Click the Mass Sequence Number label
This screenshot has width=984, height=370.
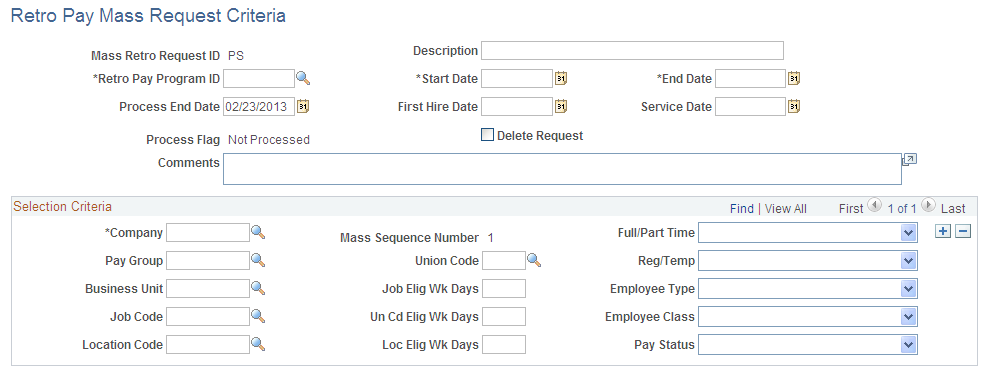(x=409, y=238)
